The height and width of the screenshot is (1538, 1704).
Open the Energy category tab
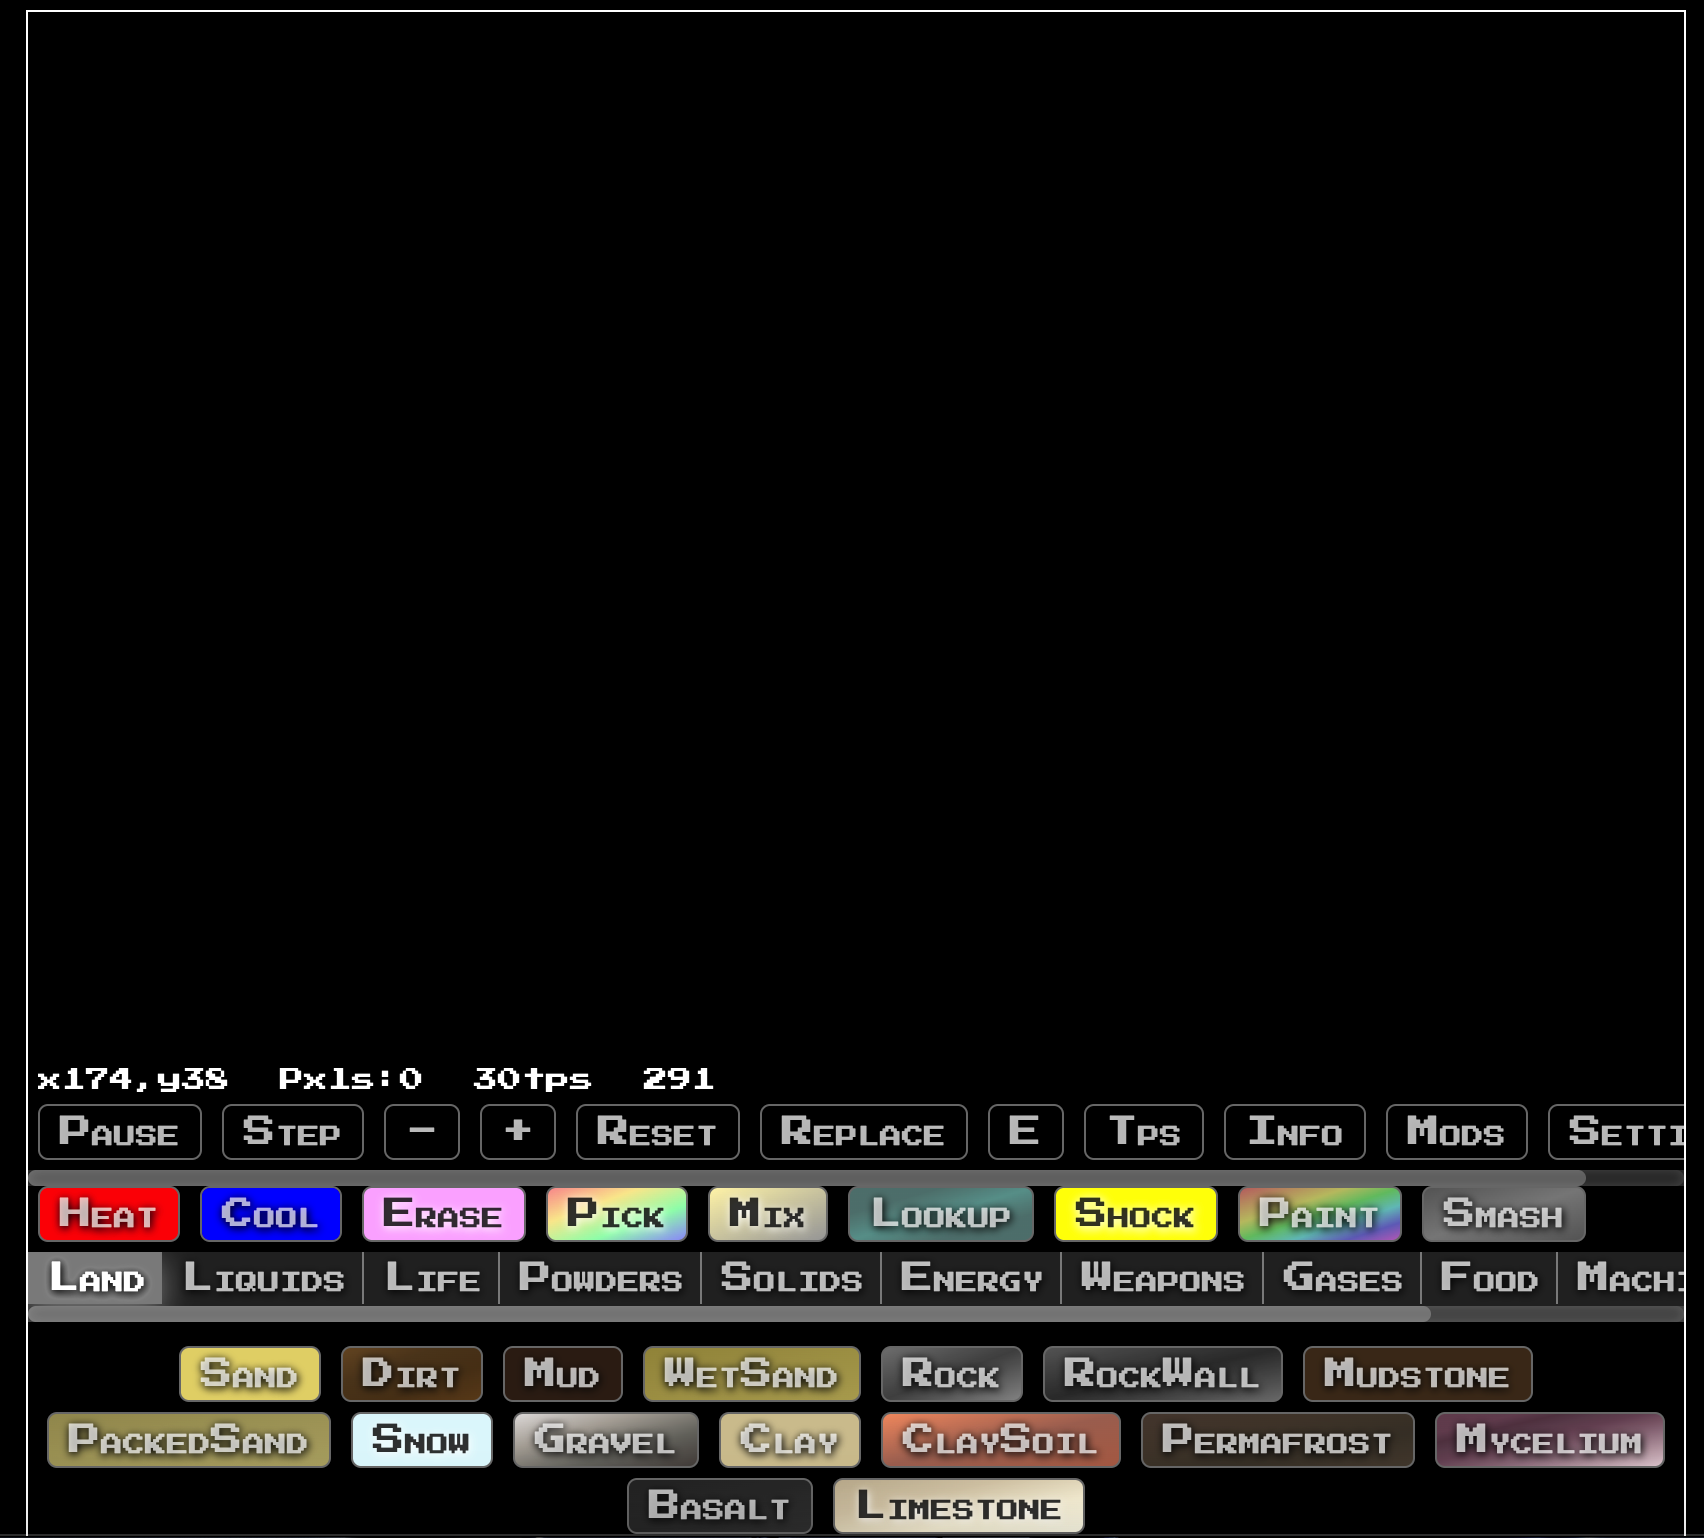click(969, 1279)
